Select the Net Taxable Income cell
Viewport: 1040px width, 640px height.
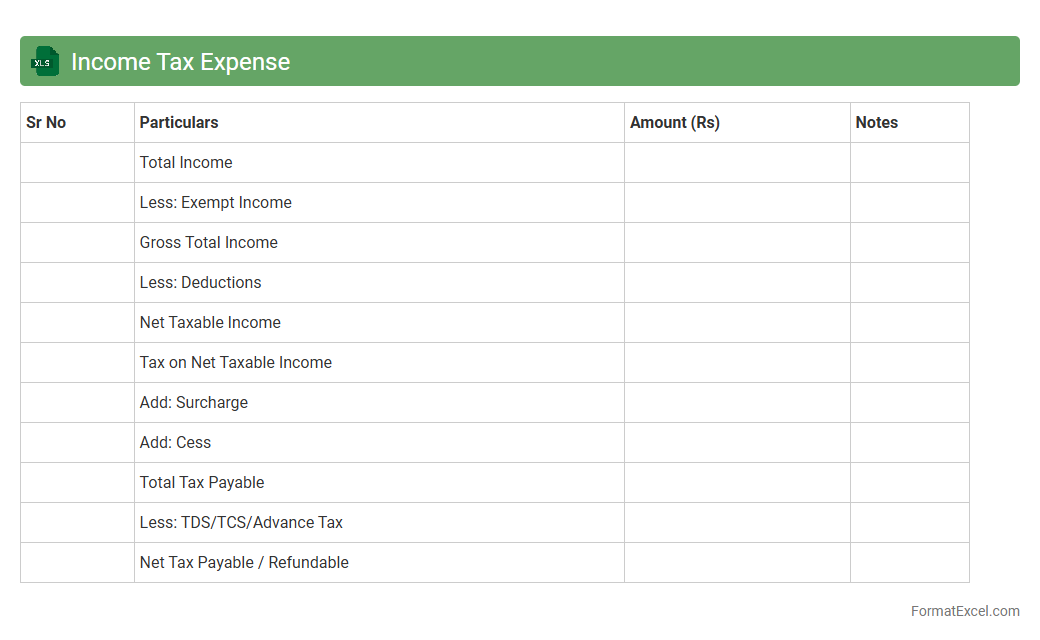coord(210,323)
